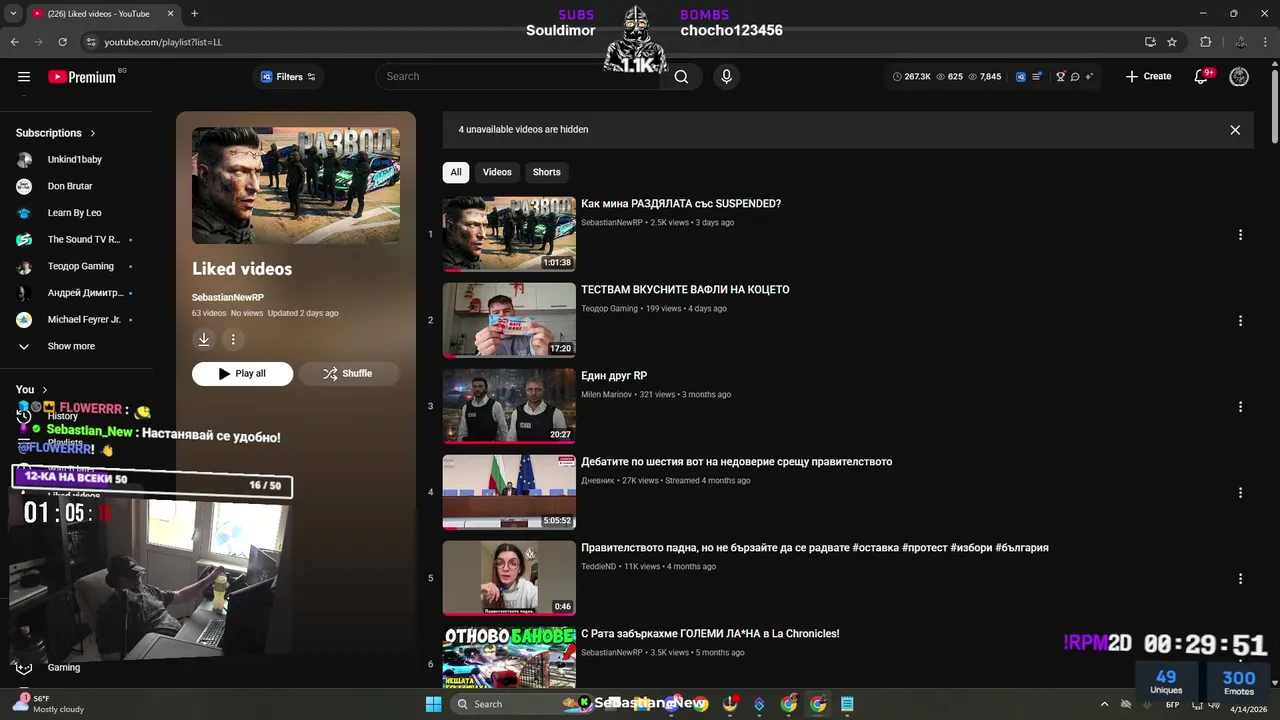Open Chrome extensions puzzle icon
1280x720 pixels.
[x=1205, y=42]
